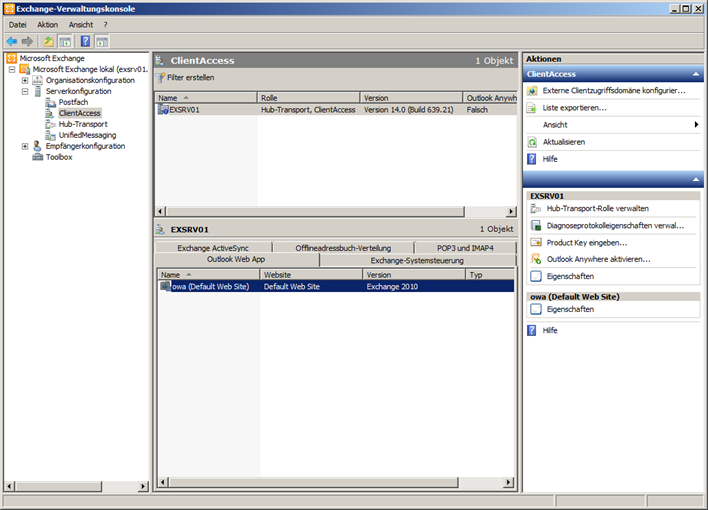Click the 'Exchange 2010' version cell

[x=392, y=287]
